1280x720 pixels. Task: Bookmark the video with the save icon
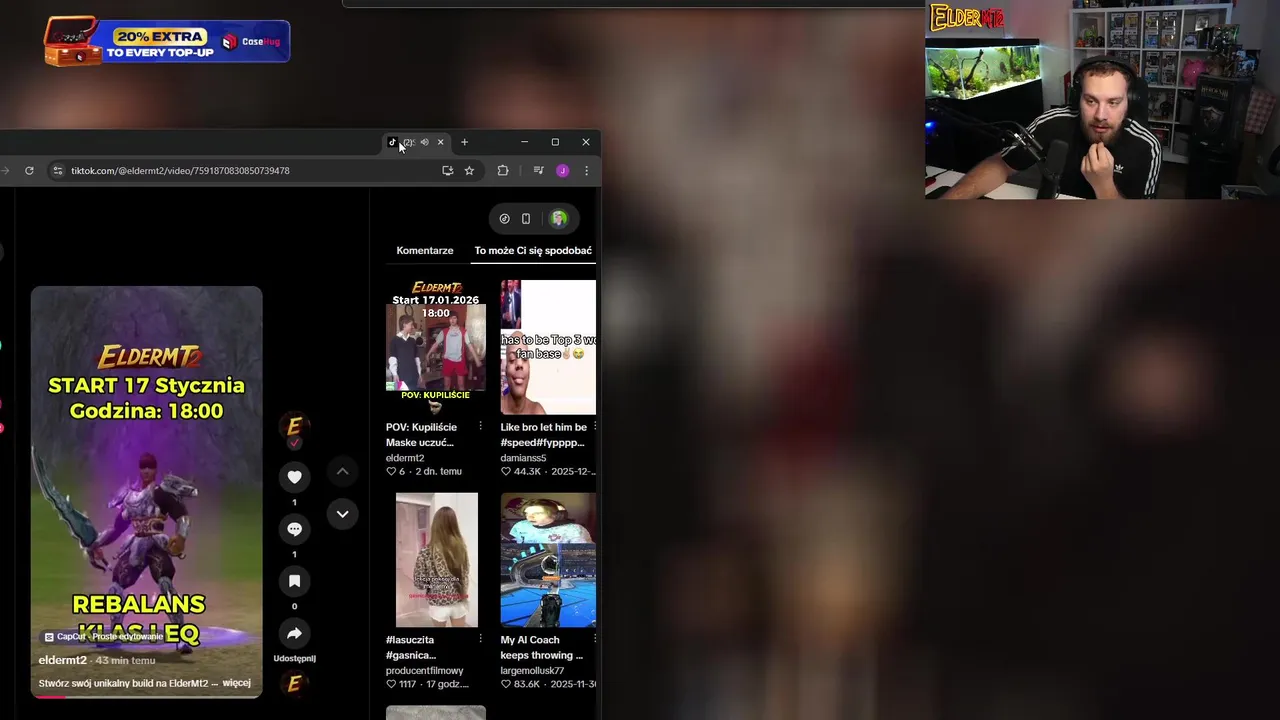click(294, 581)
